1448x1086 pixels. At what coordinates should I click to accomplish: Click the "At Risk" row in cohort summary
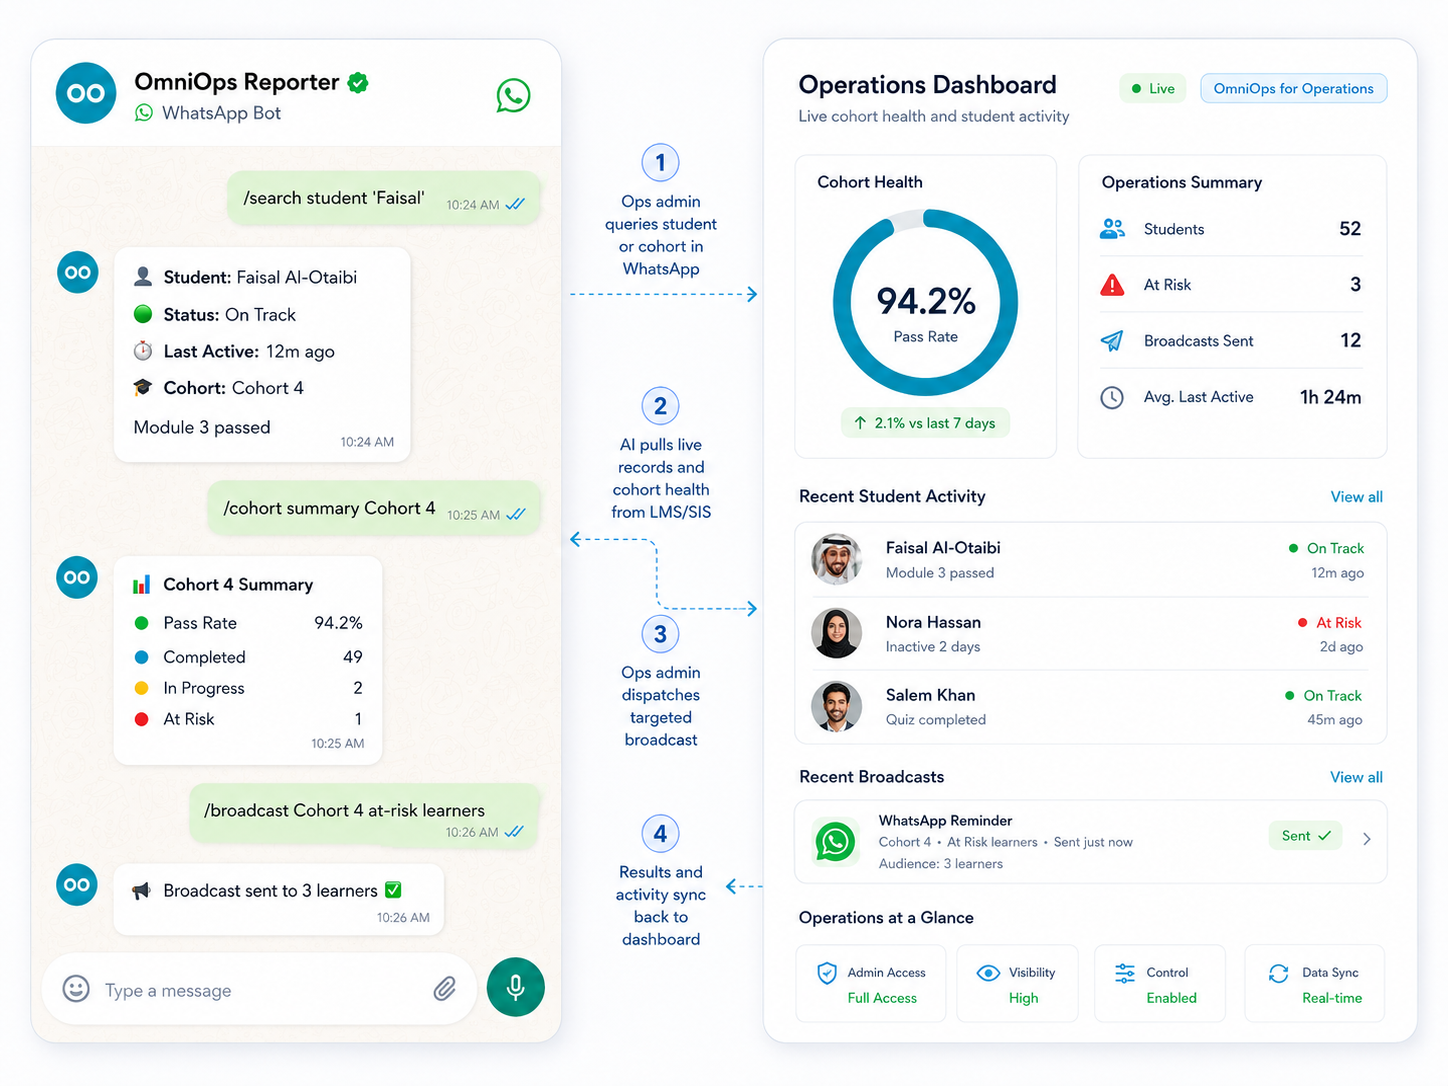point(248,719)
